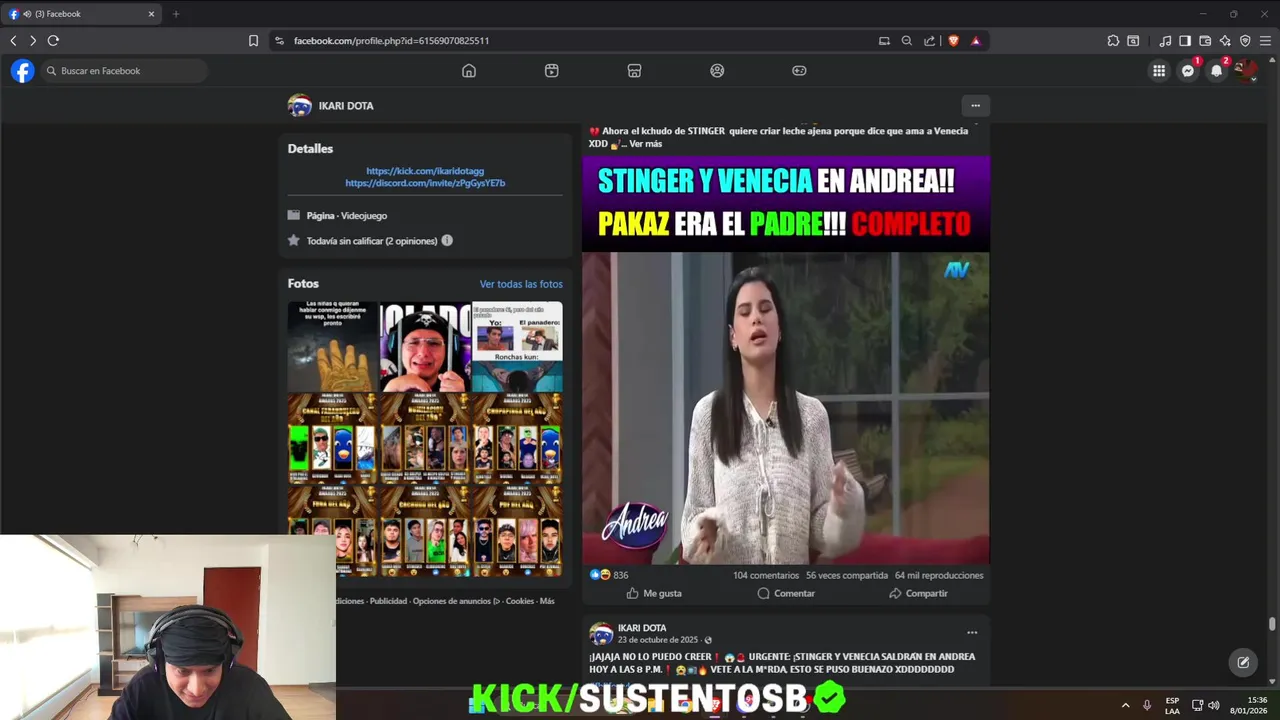Viewport: 1280px width, 720px height.
Task: Open Brave Rewards triangle icon
Action: [x=976, y=41]
